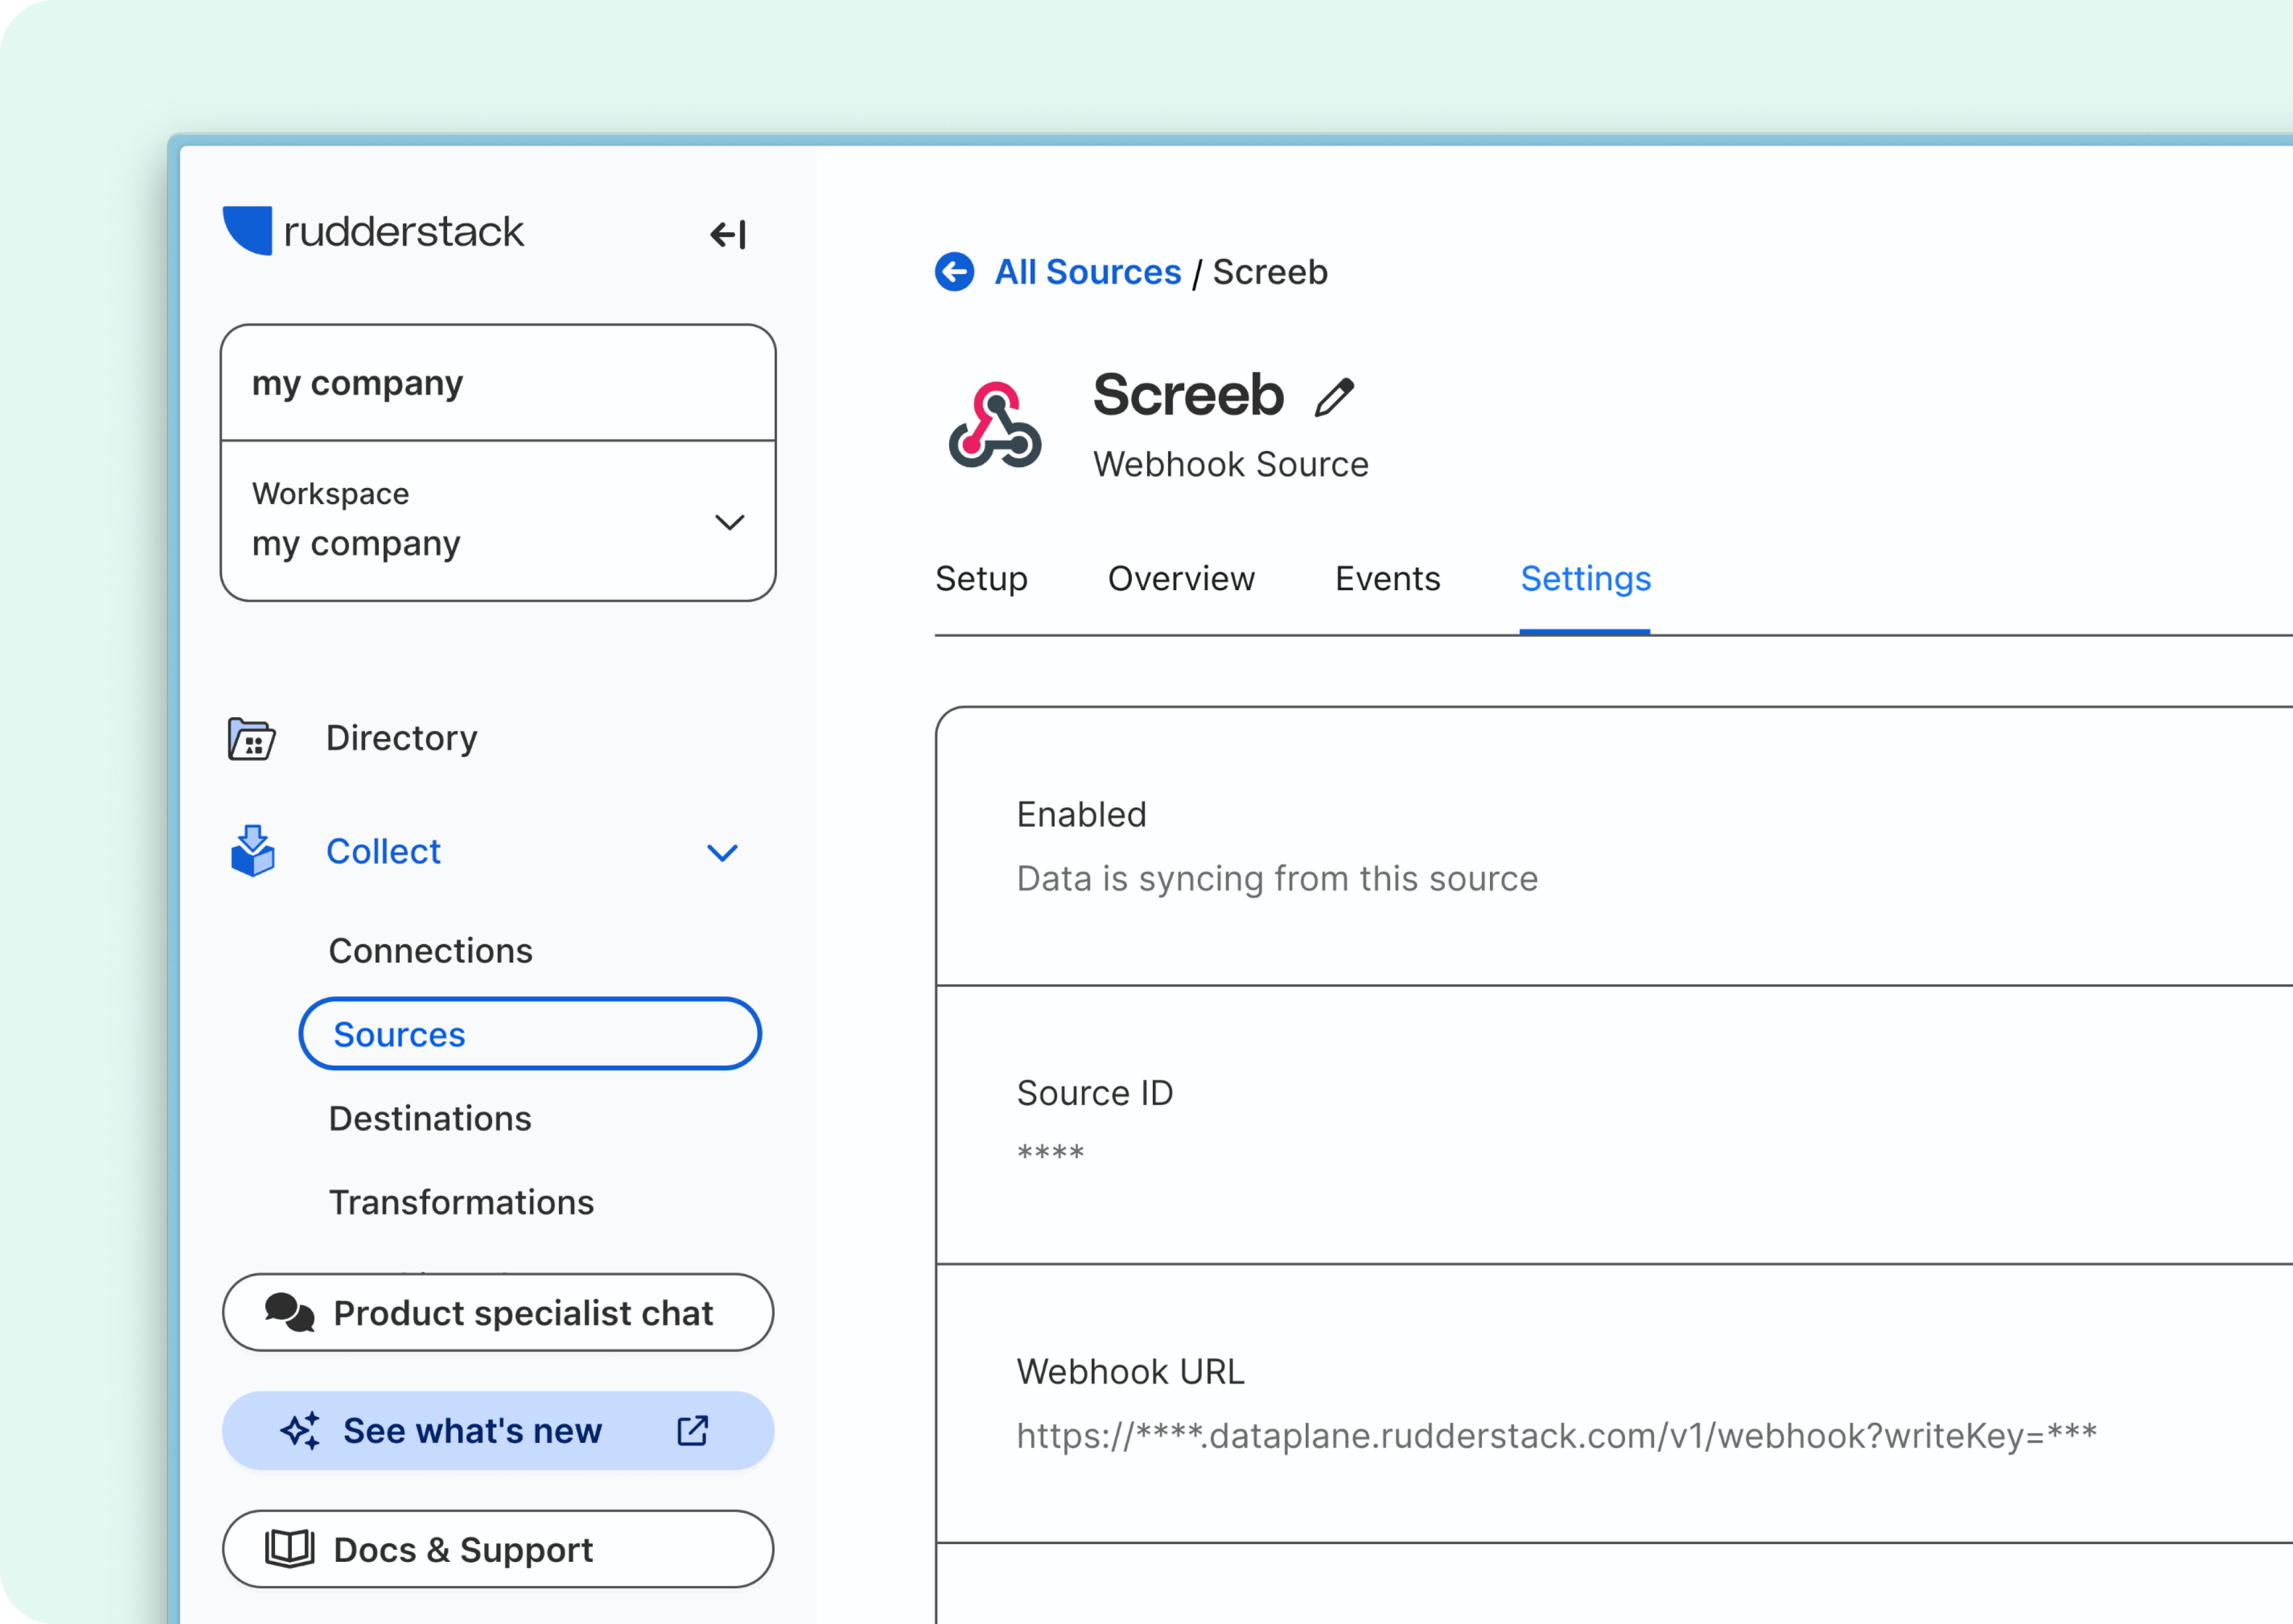The width and height of the screenshot is (2293, 1624).
Task: Navigate to Destinations
Action: tap(430, 1118)
